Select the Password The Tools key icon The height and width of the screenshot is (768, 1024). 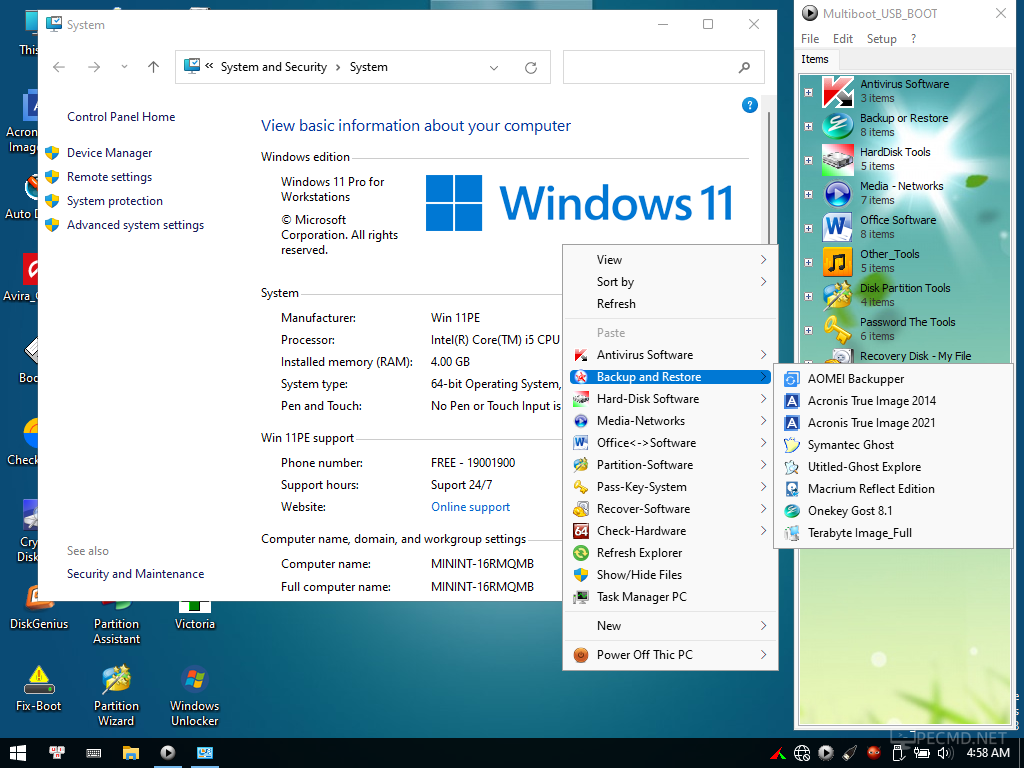[837, 329]
